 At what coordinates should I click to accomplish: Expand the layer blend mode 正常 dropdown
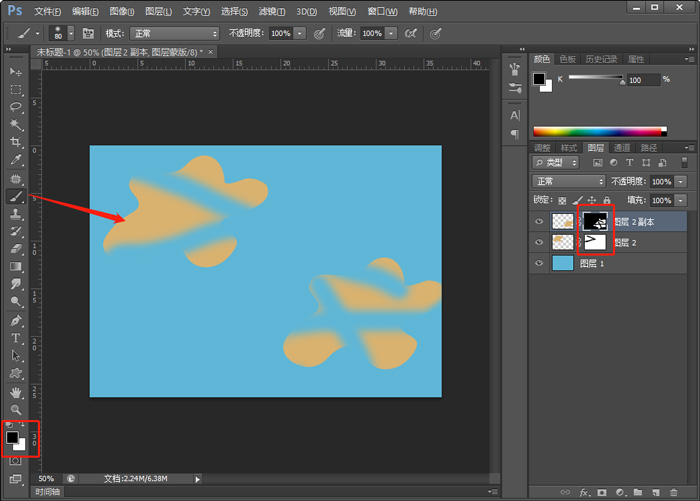569,182
